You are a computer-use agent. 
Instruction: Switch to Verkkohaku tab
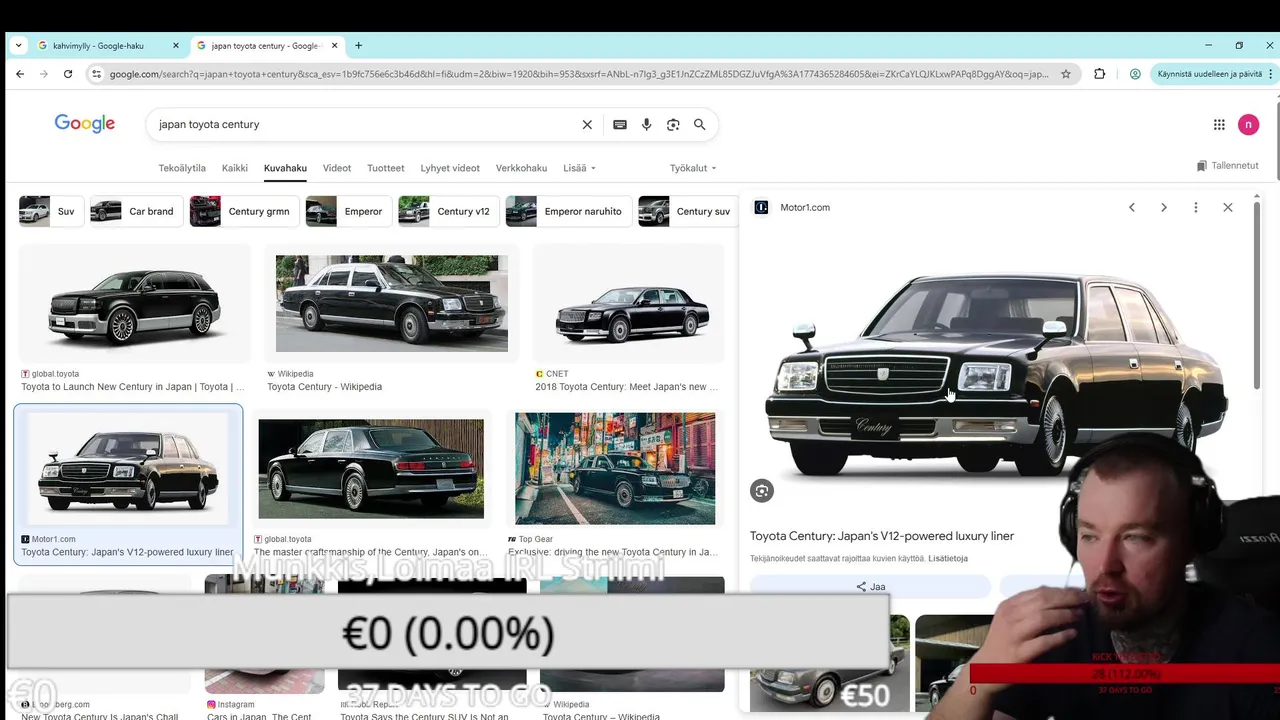[x=522, y=168]
